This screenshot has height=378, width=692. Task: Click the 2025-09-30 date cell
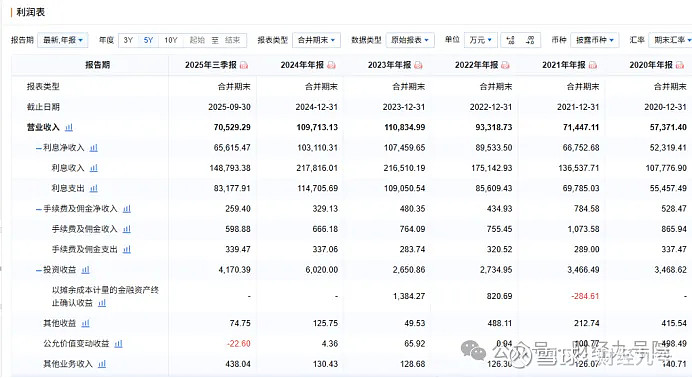(x=229, y=107)
